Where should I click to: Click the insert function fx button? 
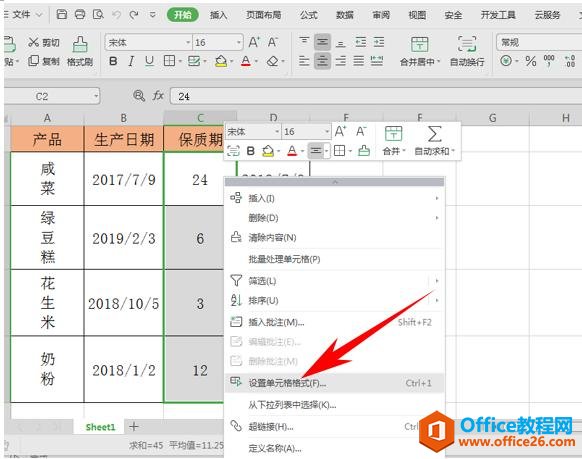click(158, 96)
